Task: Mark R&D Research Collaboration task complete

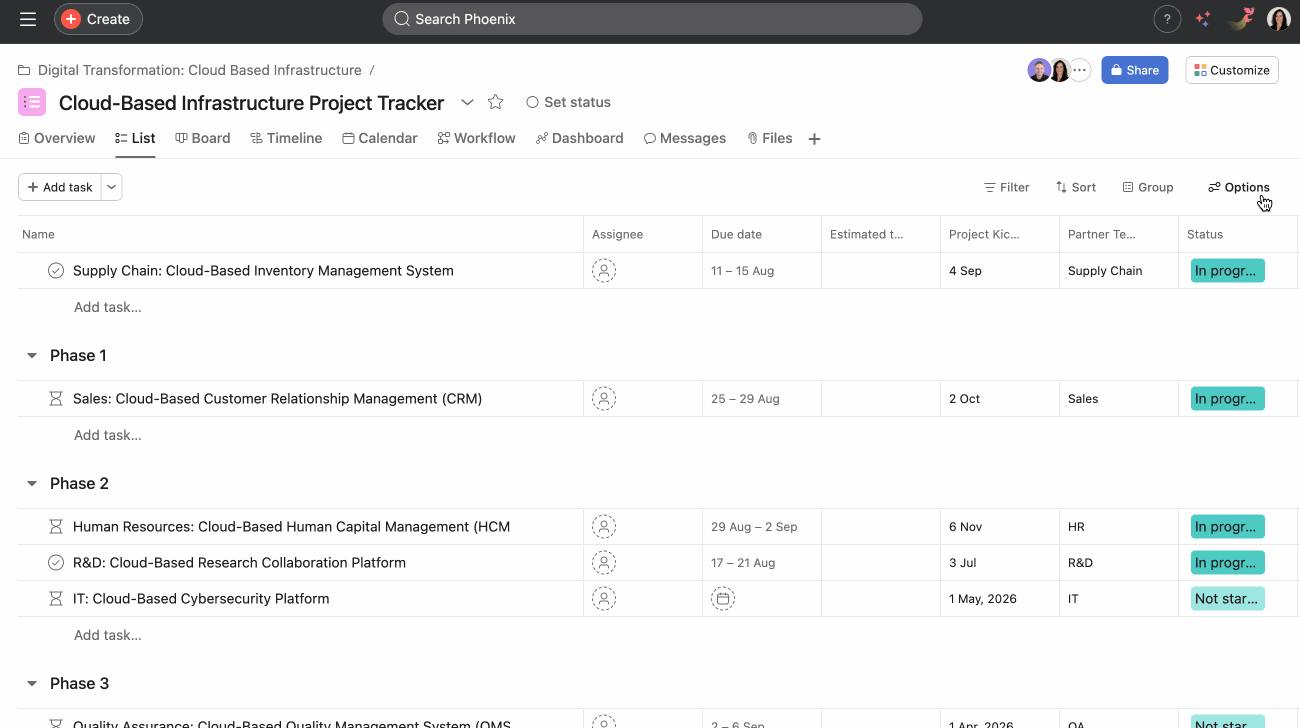Action: click(56, 563)
